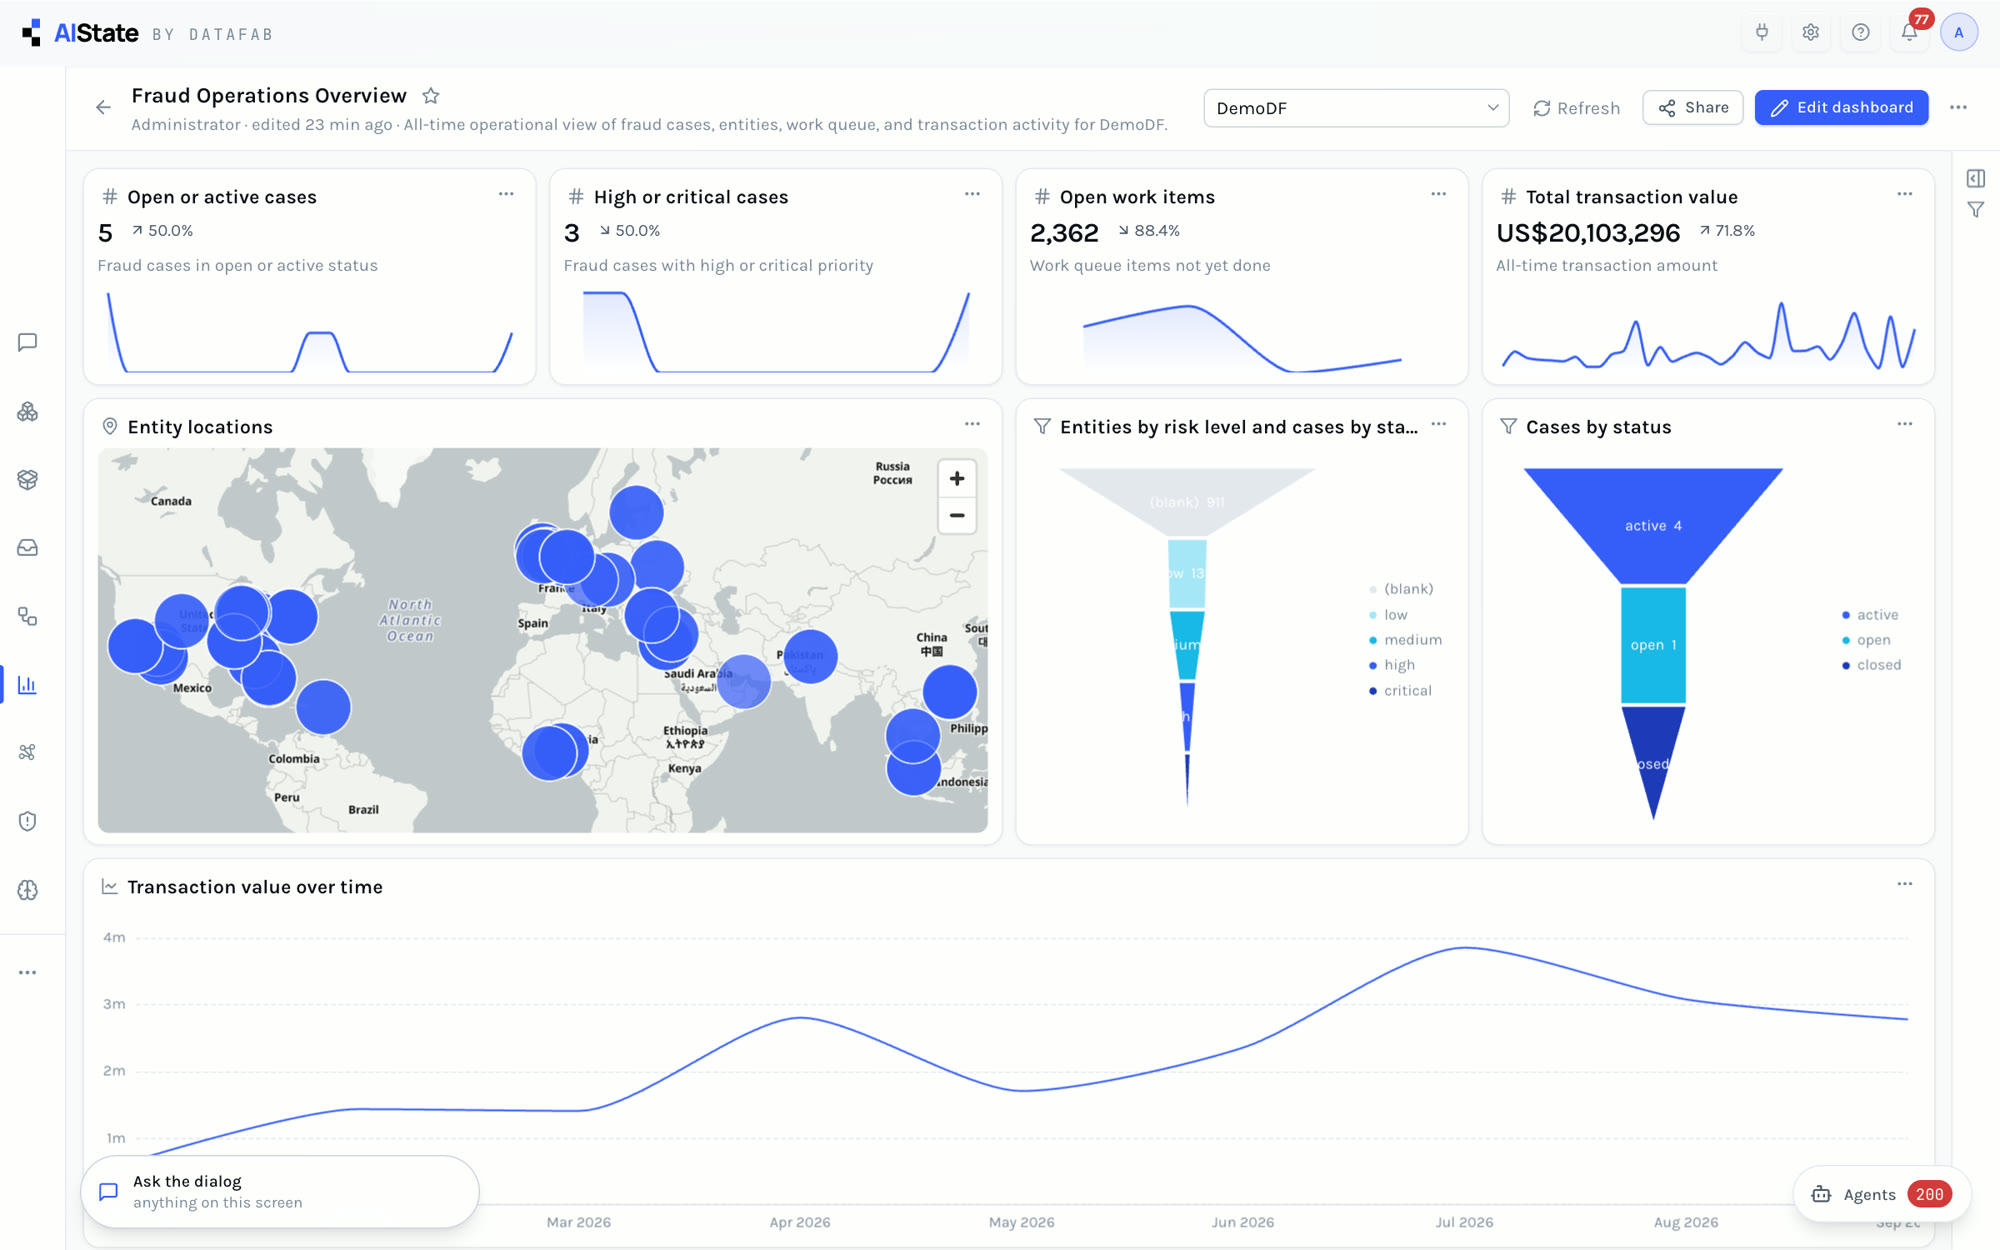Open the Agents panel with 200 badge
This screenshot has width=2000, height=1250.
pyautogui.click(x=1881, y=1194)
